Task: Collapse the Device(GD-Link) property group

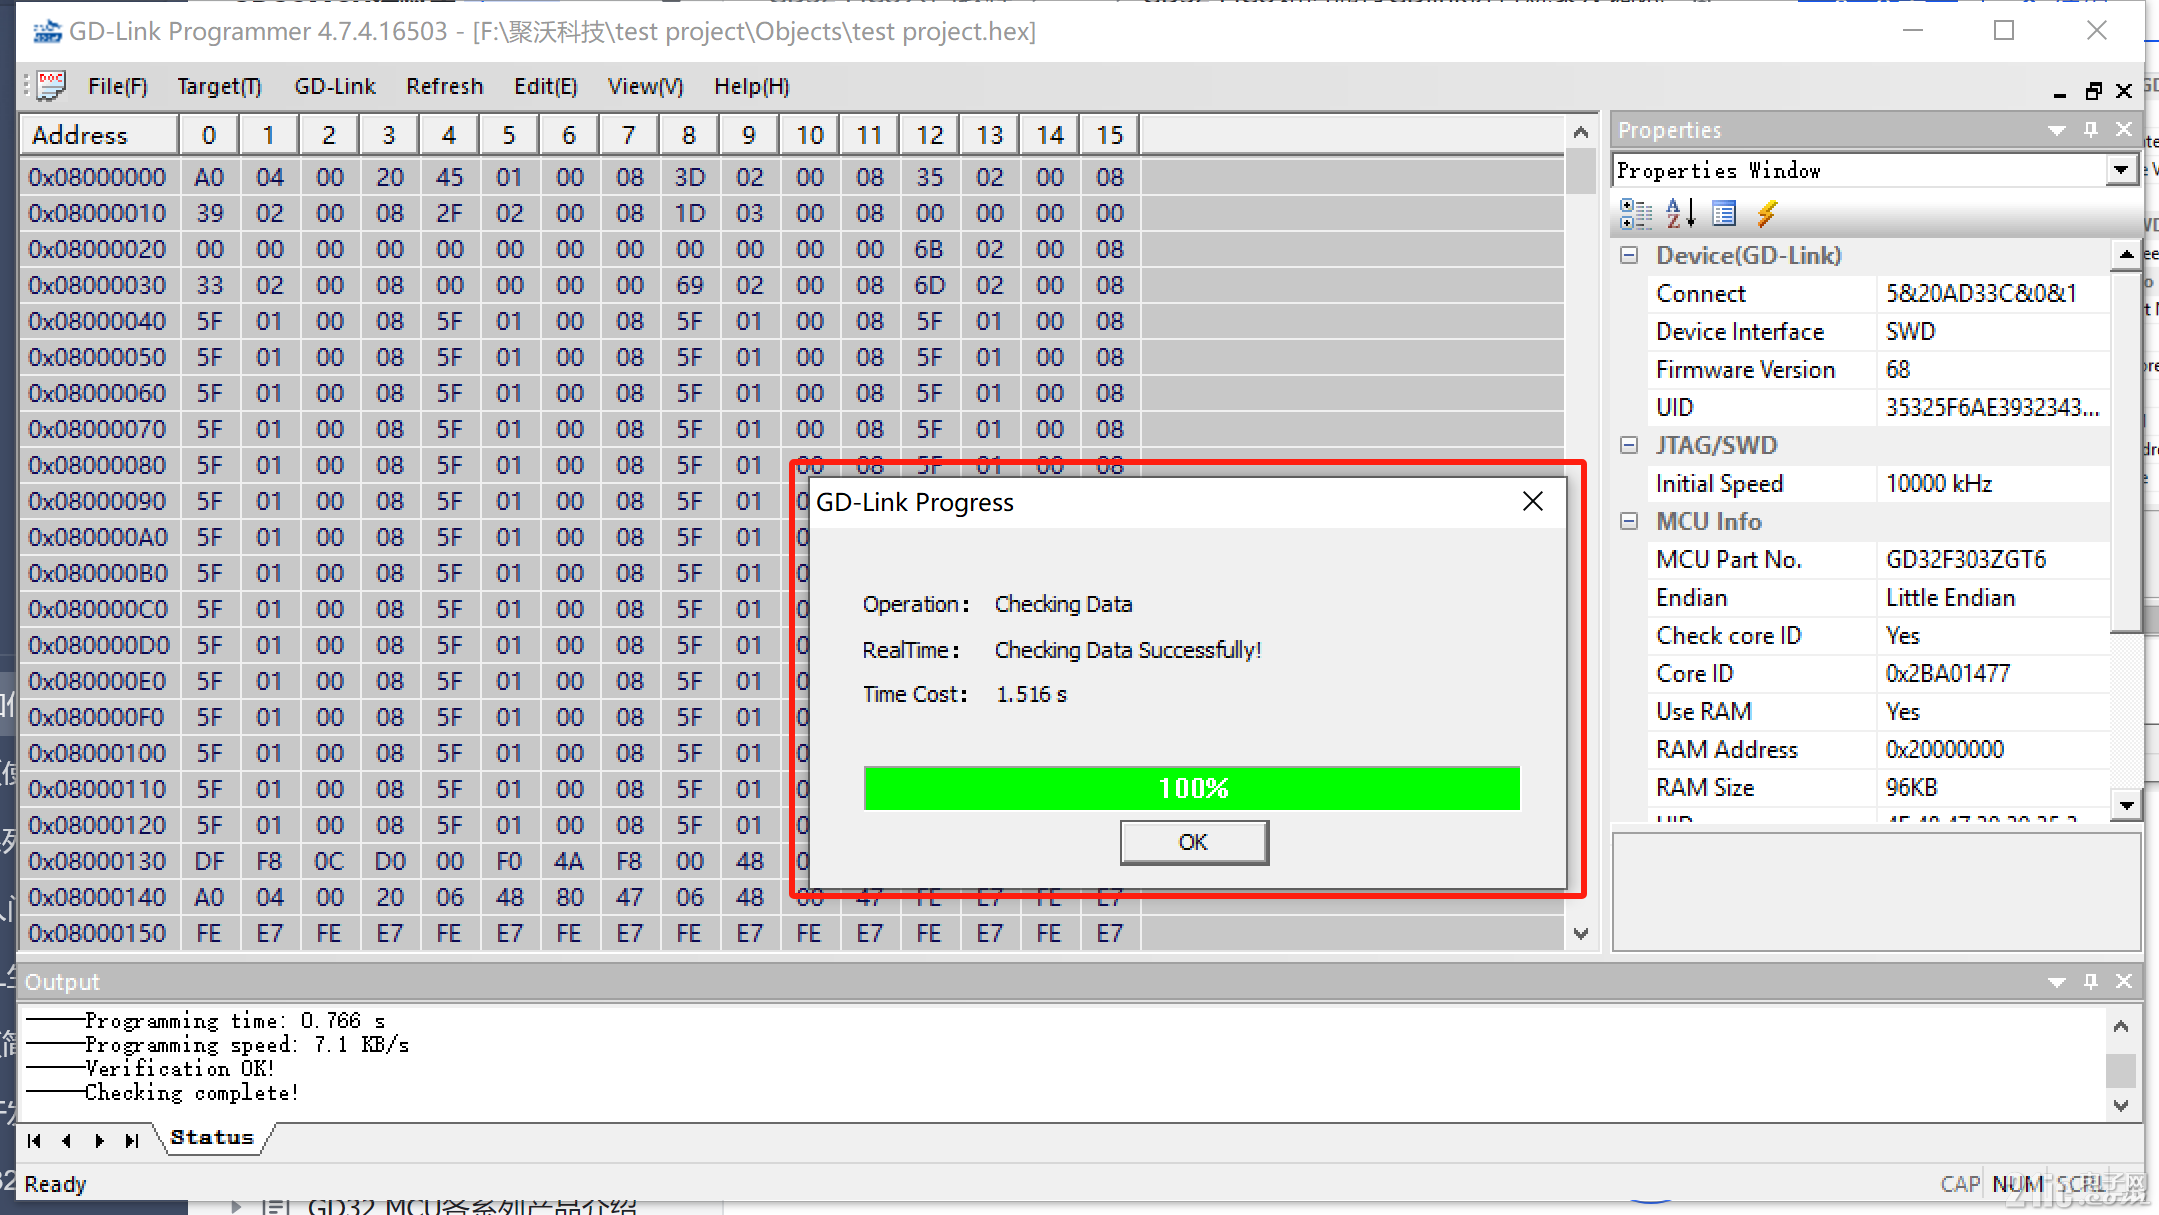Action: tap(1629, 255)
